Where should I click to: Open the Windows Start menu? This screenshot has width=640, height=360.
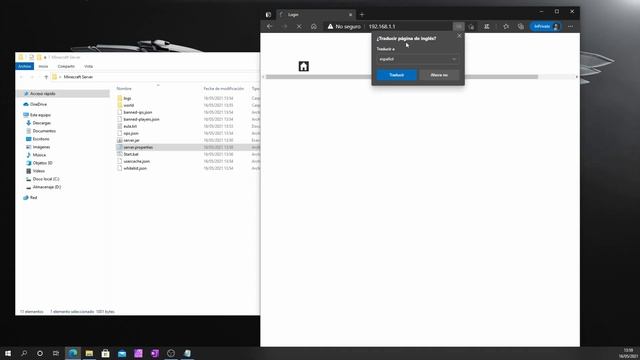8,353
